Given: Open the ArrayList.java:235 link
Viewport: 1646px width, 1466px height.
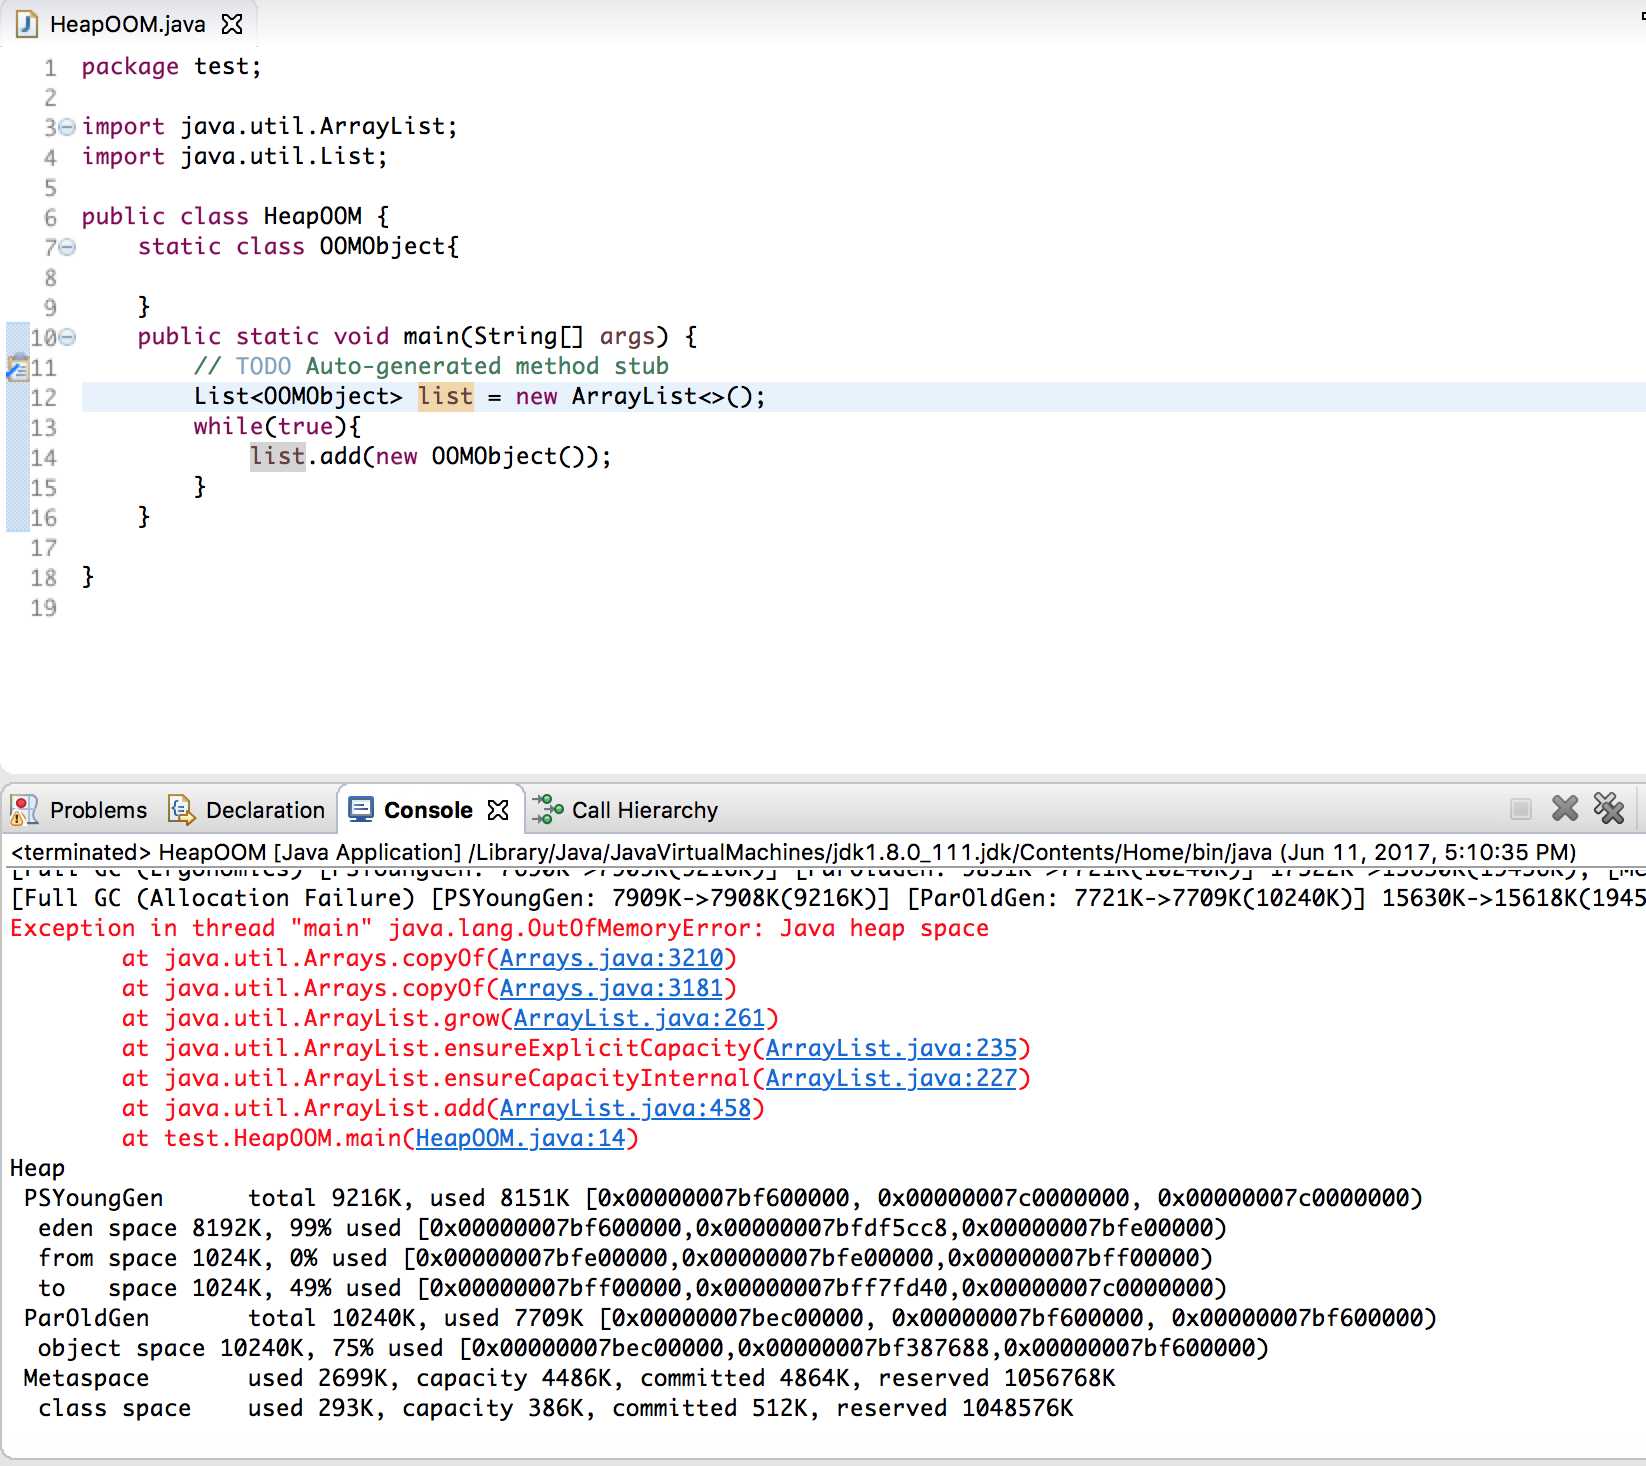Looking at the screenshot, I should click(x=891, y=1048).
